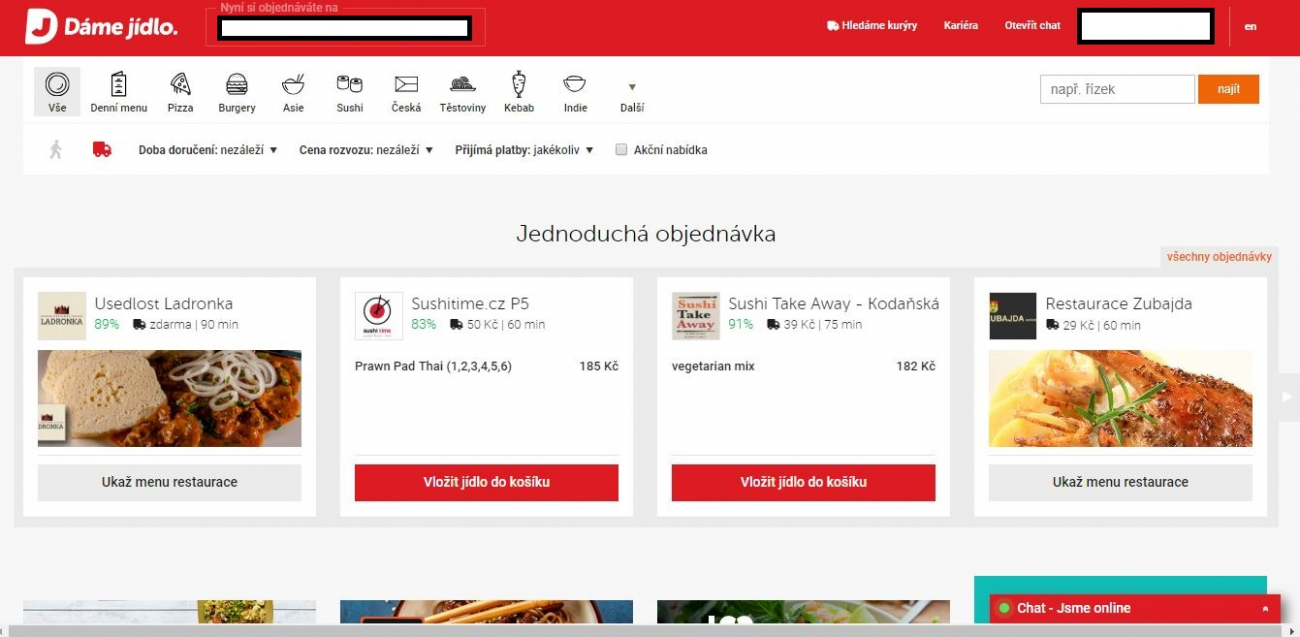Open Usedlost Ladronka restaurant title
Viewport: 1300px width, 637px height.
click(164, 304)
